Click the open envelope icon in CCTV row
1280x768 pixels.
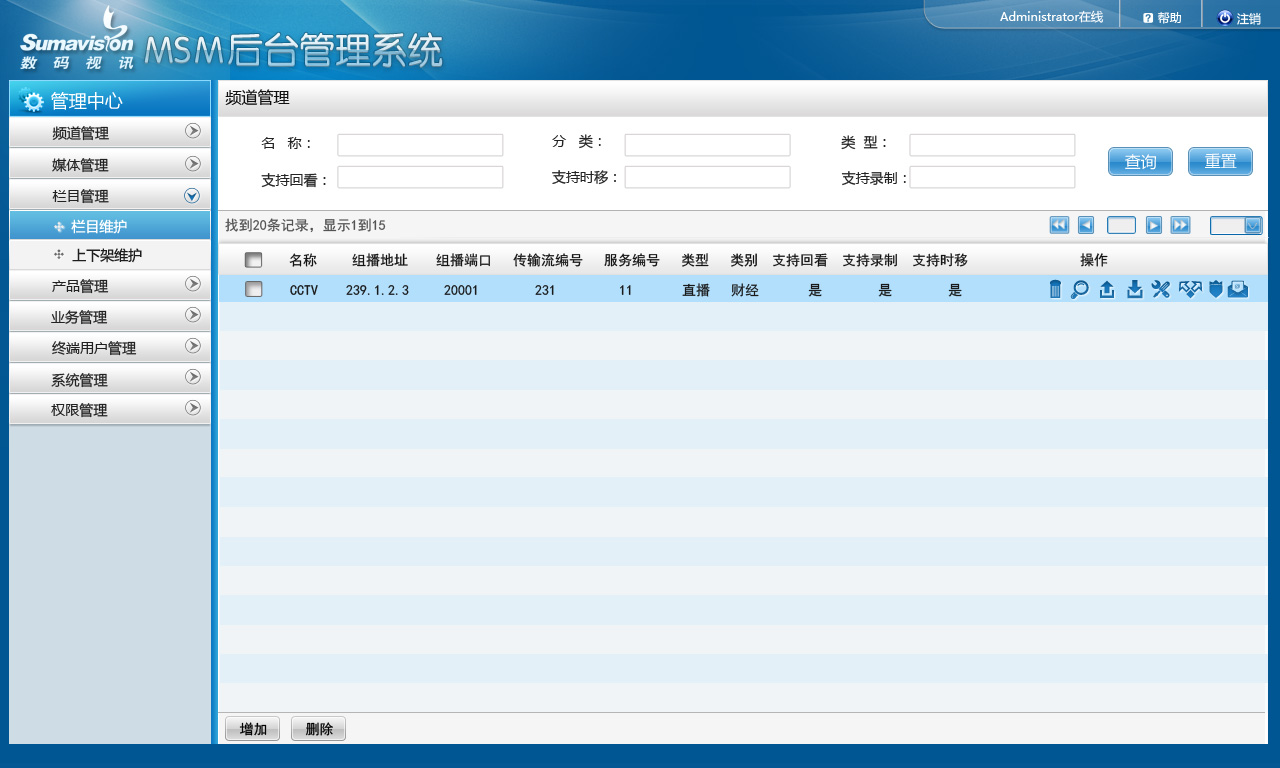click(x=1238, y=289)
